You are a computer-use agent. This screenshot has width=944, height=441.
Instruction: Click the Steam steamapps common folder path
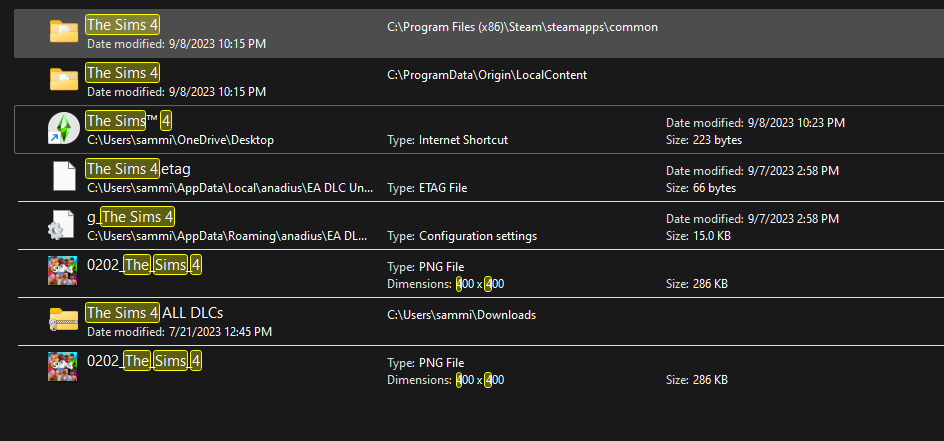[522, 27]
